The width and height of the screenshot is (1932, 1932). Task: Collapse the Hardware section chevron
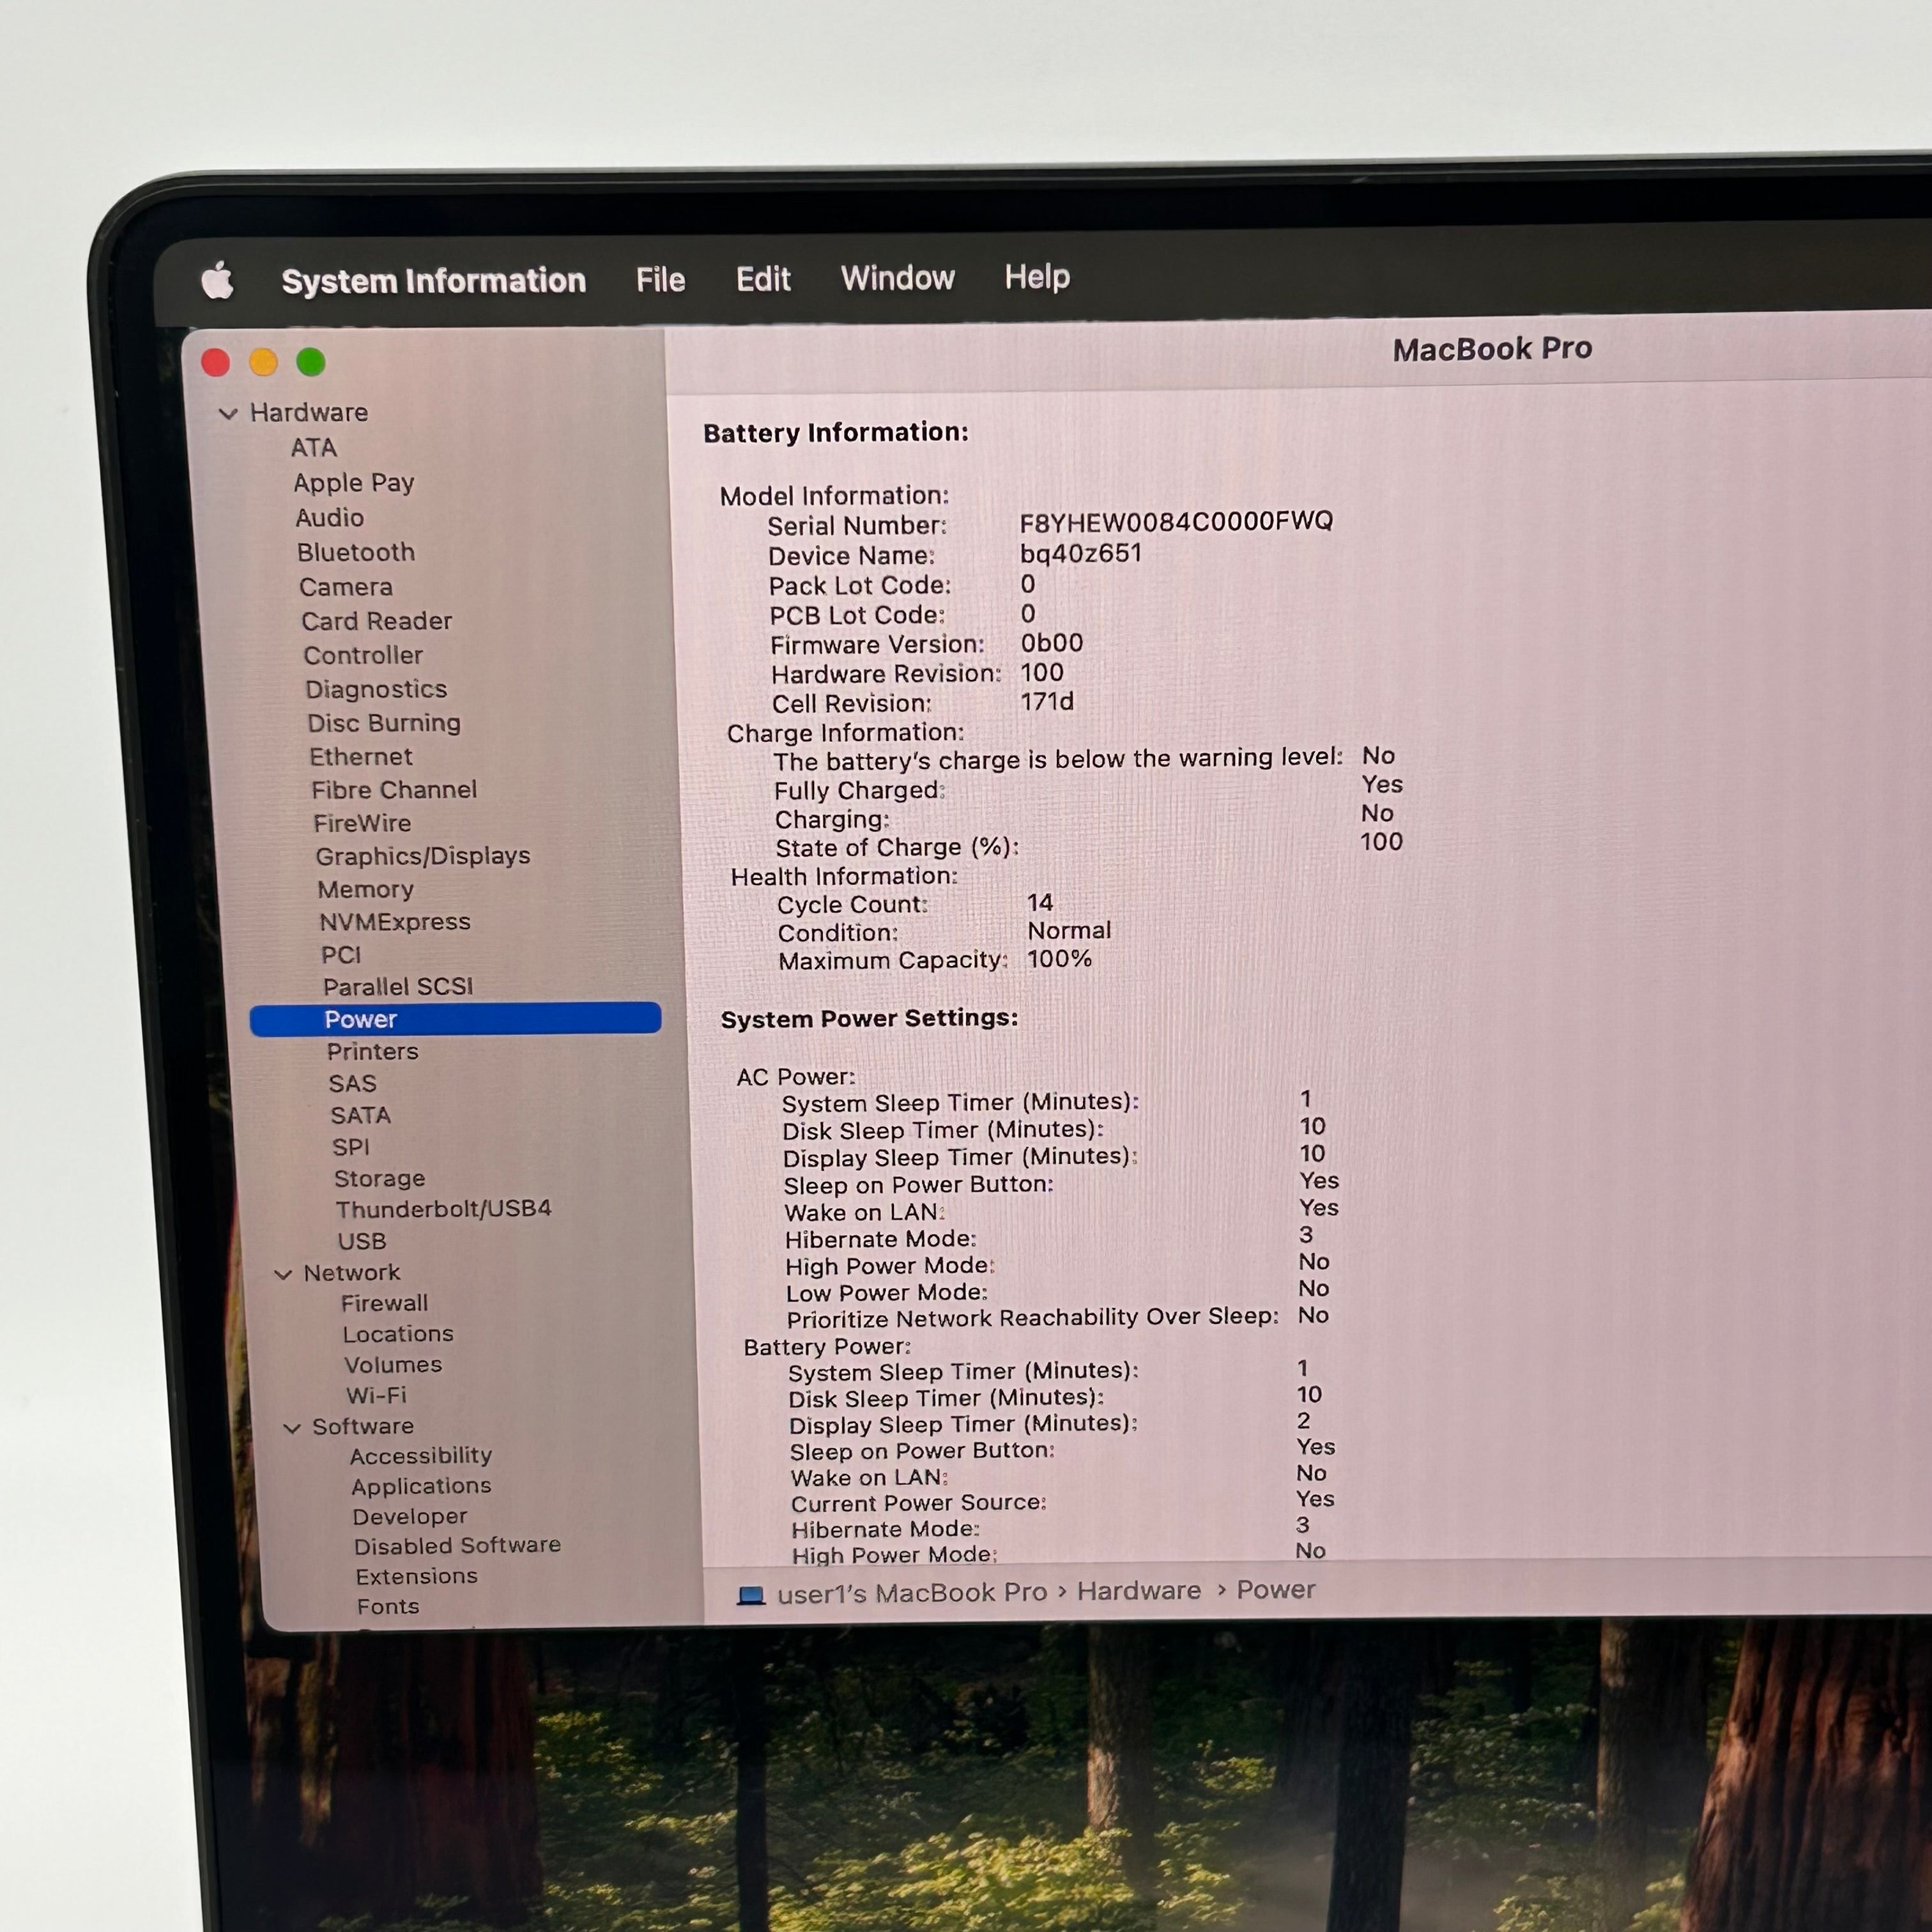pyautogui.click(x=228, y=413)
